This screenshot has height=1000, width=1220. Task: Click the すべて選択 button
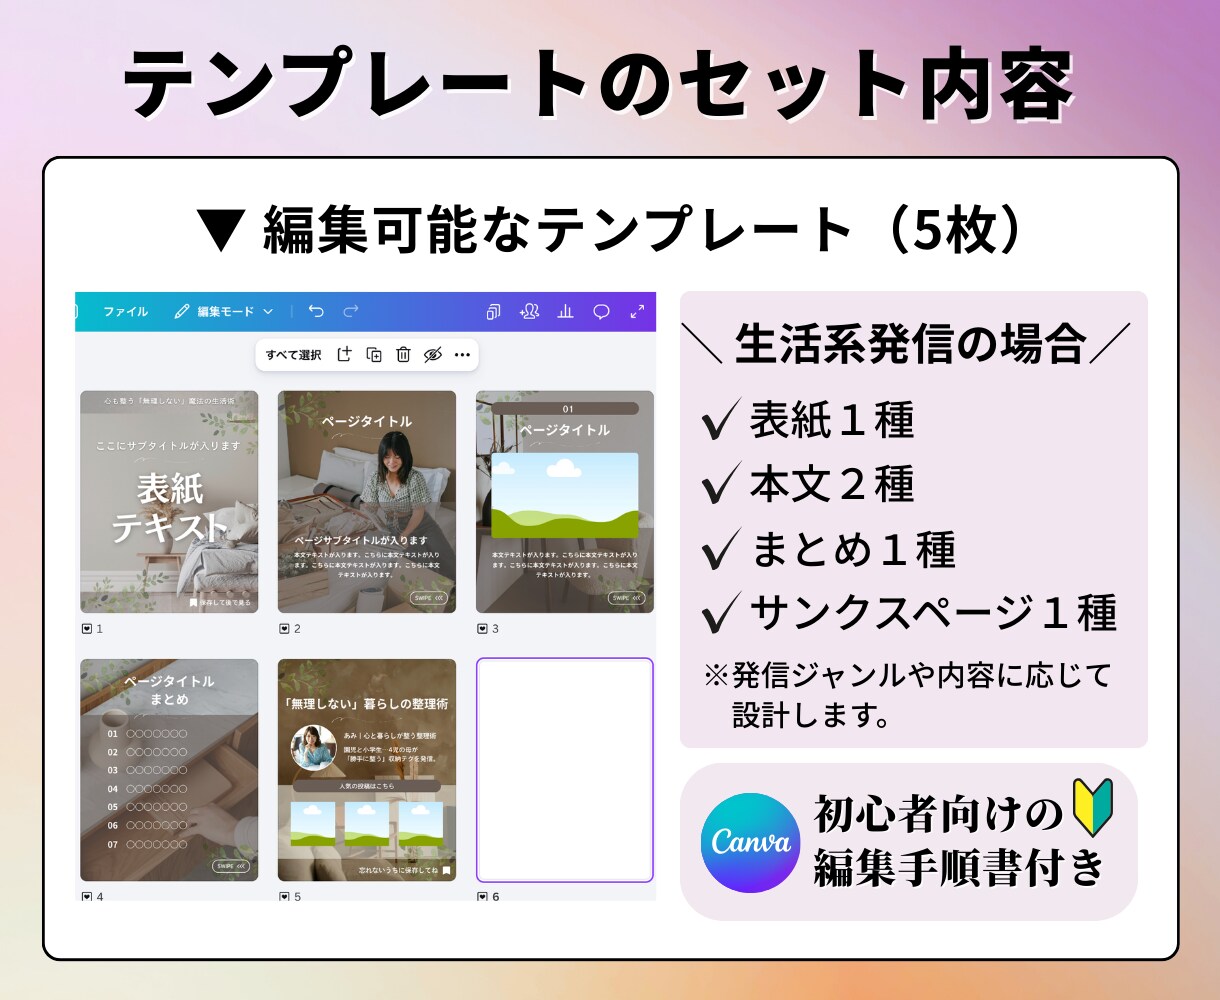(x=293, y=355)
